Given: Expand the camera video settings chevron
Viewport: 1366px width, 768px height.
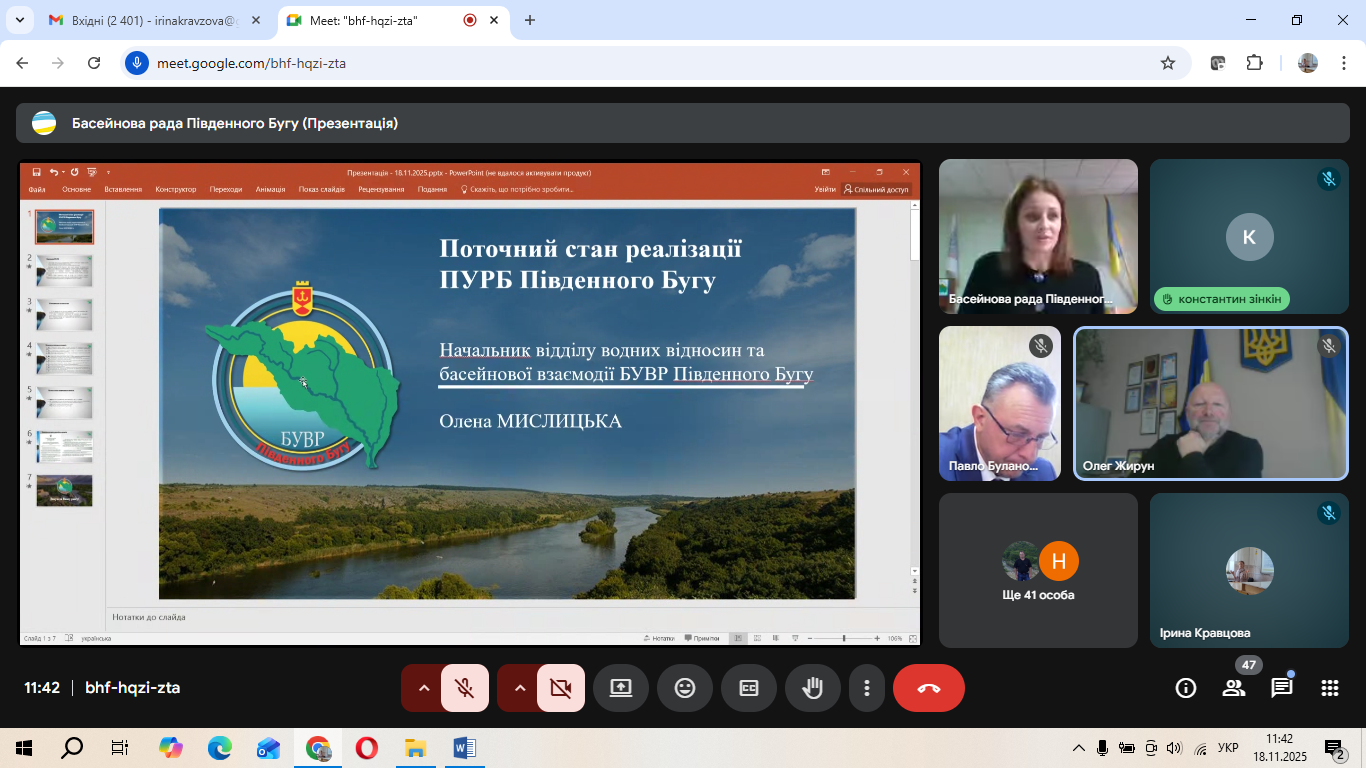Looking at the screenshot, I should (519, 688).
